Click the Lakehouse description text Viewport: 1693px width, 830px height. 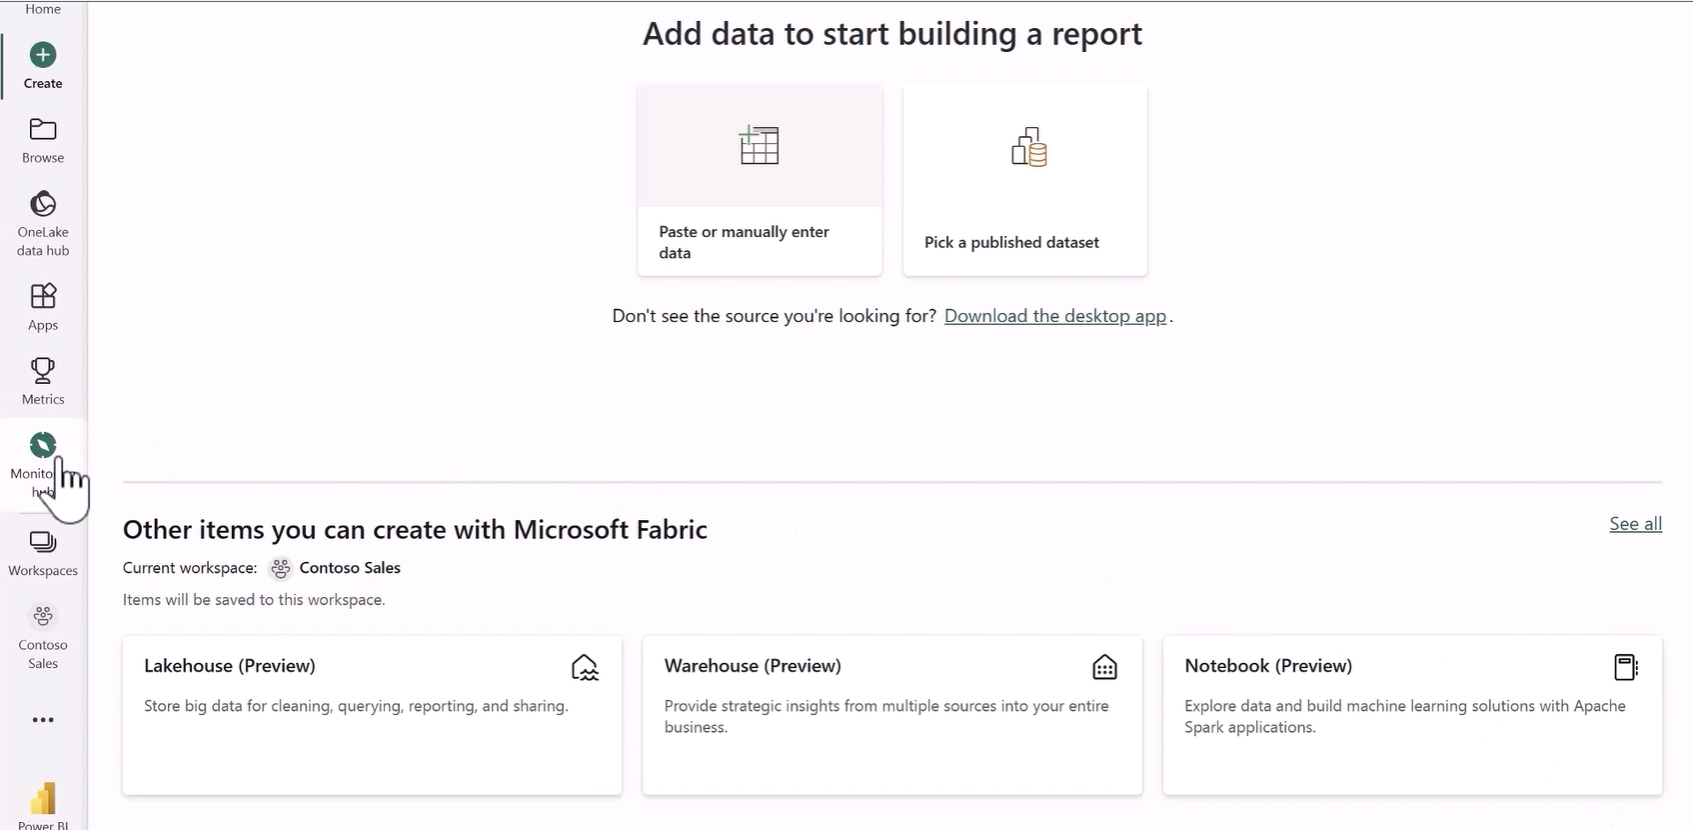(x=356, y=706)
